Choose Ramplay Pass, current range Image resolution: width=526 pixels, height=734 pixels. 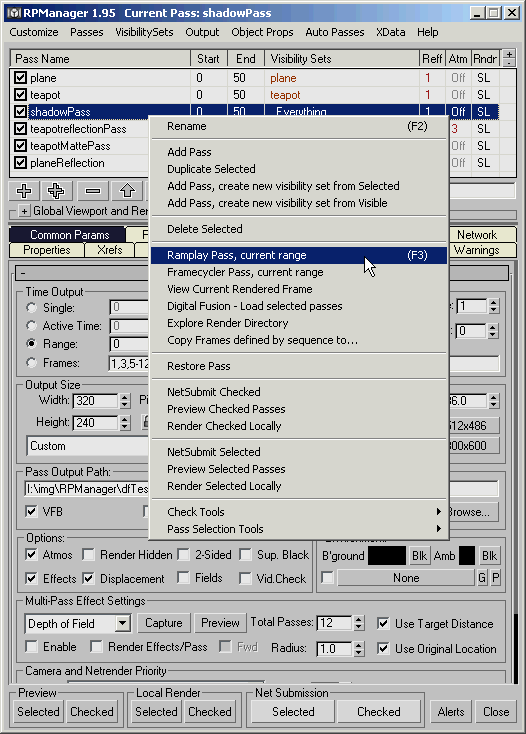[299, 255]
